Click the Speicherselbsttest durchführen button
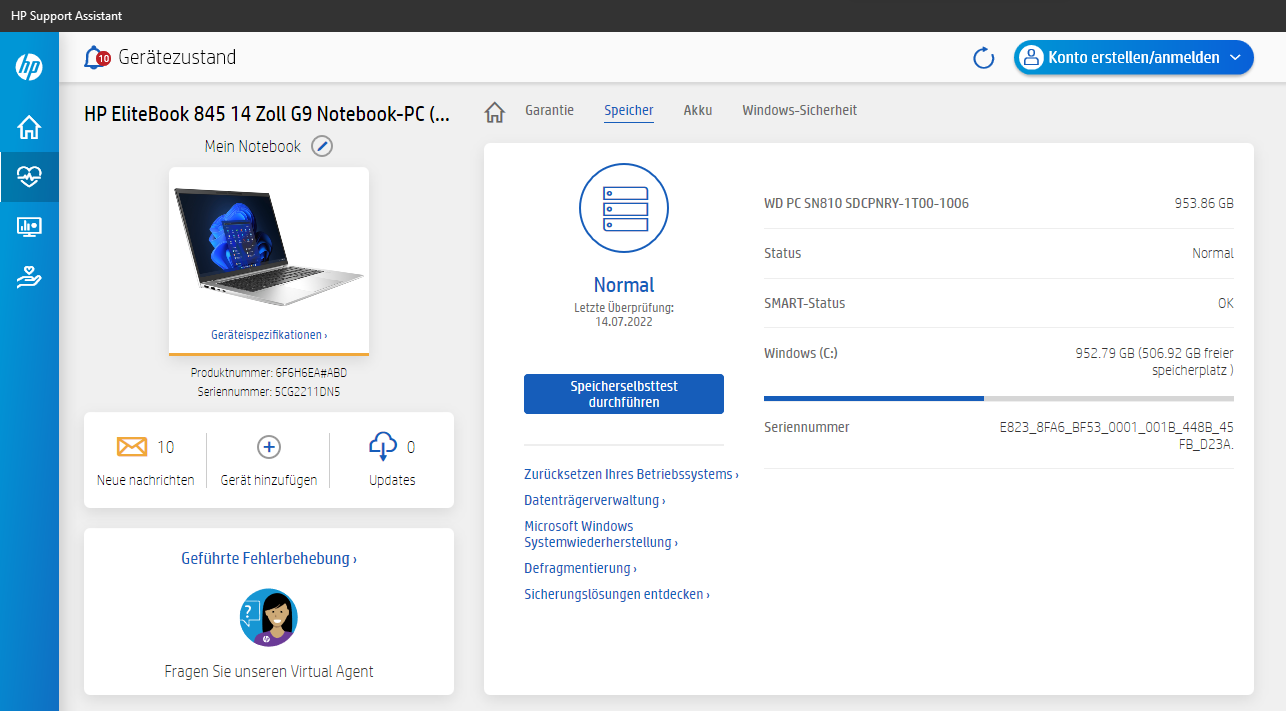1286x711 pixels. (624, 394)
